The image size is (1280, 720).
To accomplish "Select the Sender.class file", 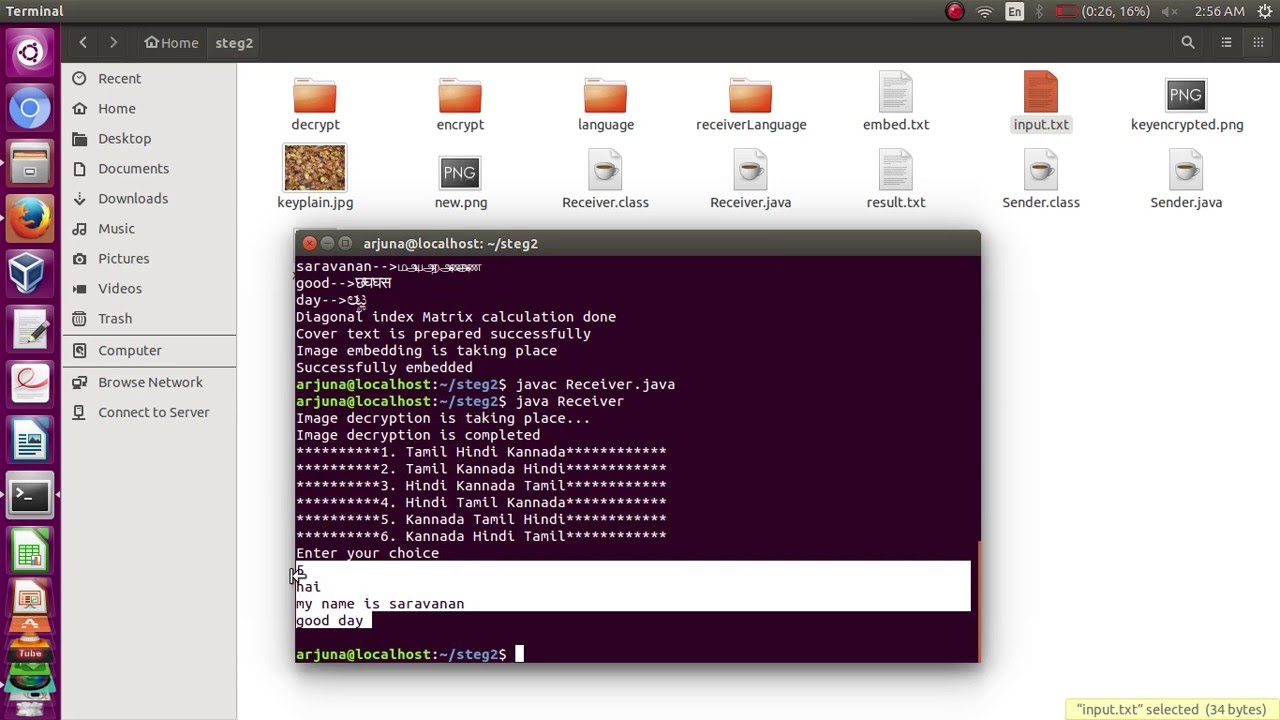I will tap(1041, 174).
